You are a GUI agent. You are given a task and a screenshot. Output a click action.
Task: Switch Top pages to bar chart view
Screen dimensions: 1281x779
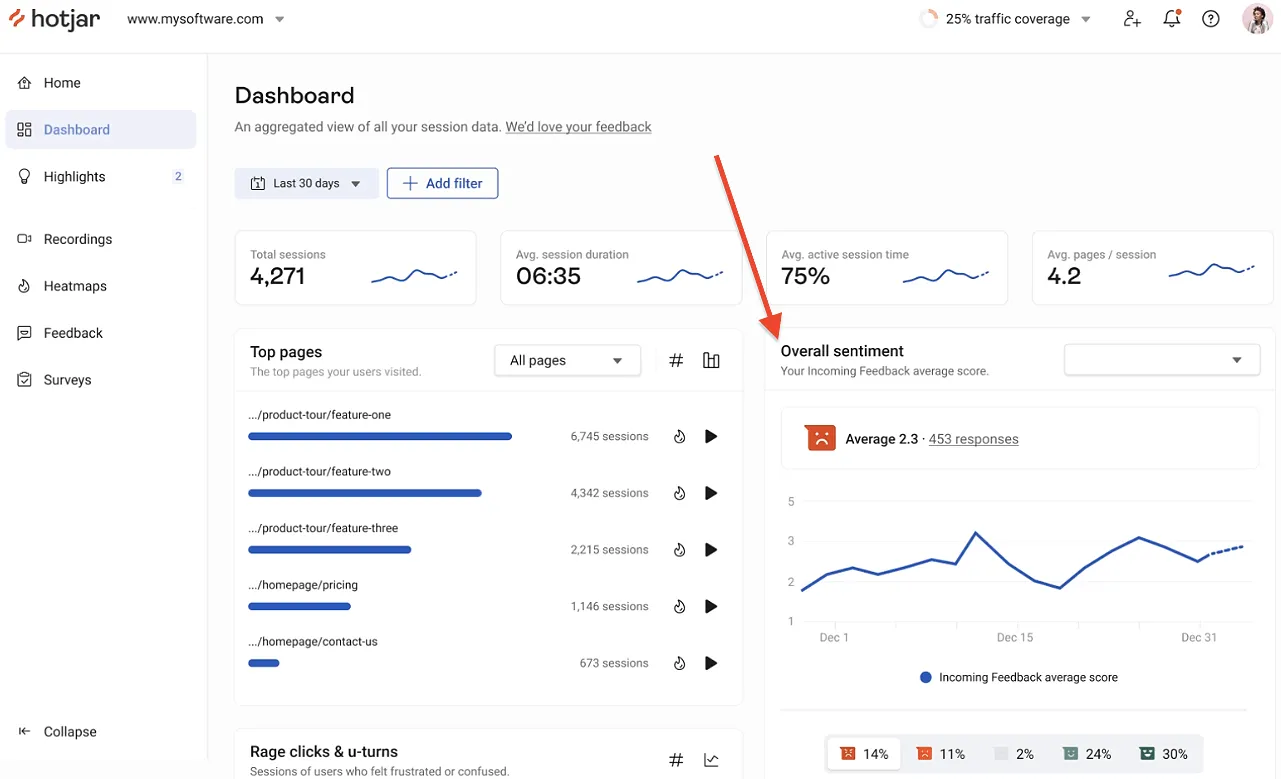711,361
